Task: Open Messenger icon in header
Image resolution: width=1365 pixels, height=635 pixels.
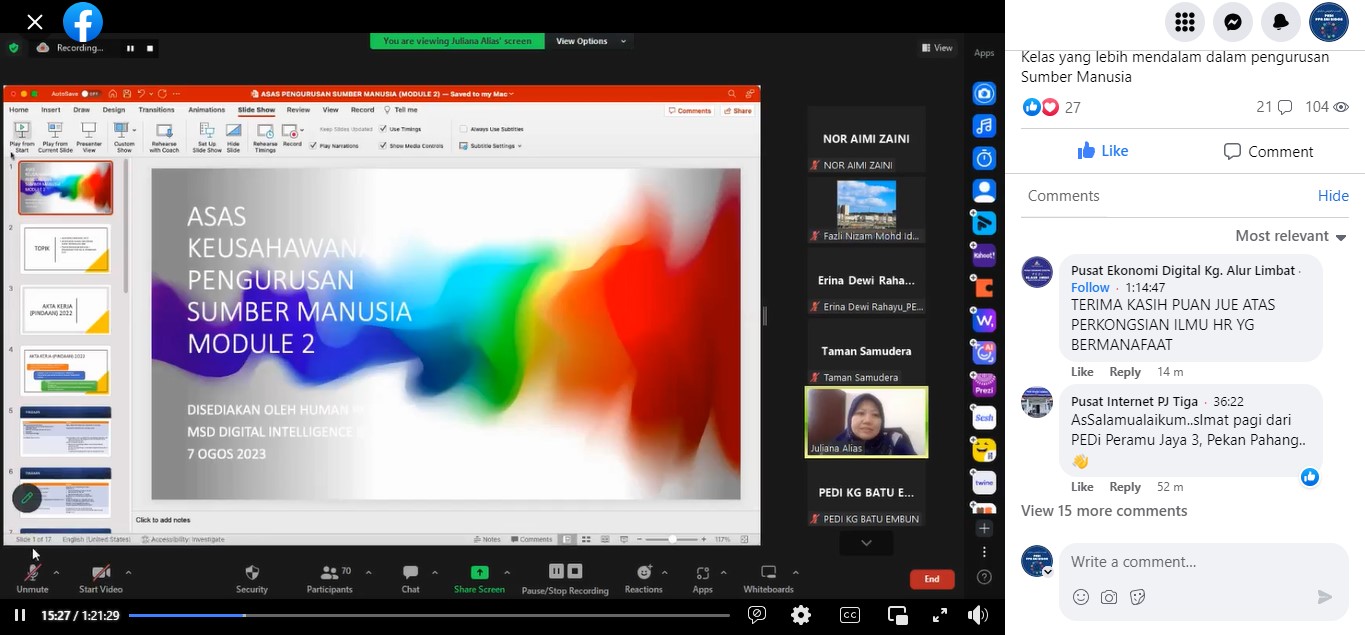Action: coord(1233,22)
